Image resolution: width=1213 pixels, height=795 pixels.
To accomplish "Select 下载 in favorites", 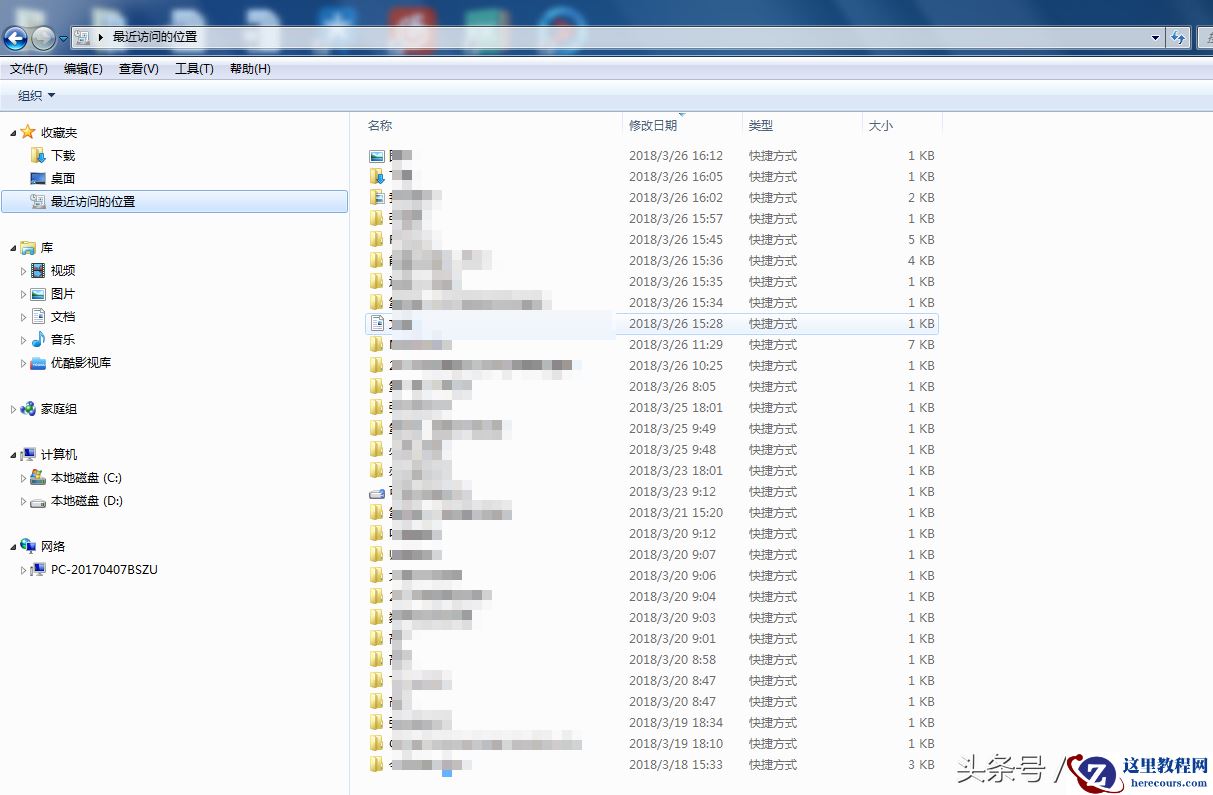I will [x=63, y=156].
